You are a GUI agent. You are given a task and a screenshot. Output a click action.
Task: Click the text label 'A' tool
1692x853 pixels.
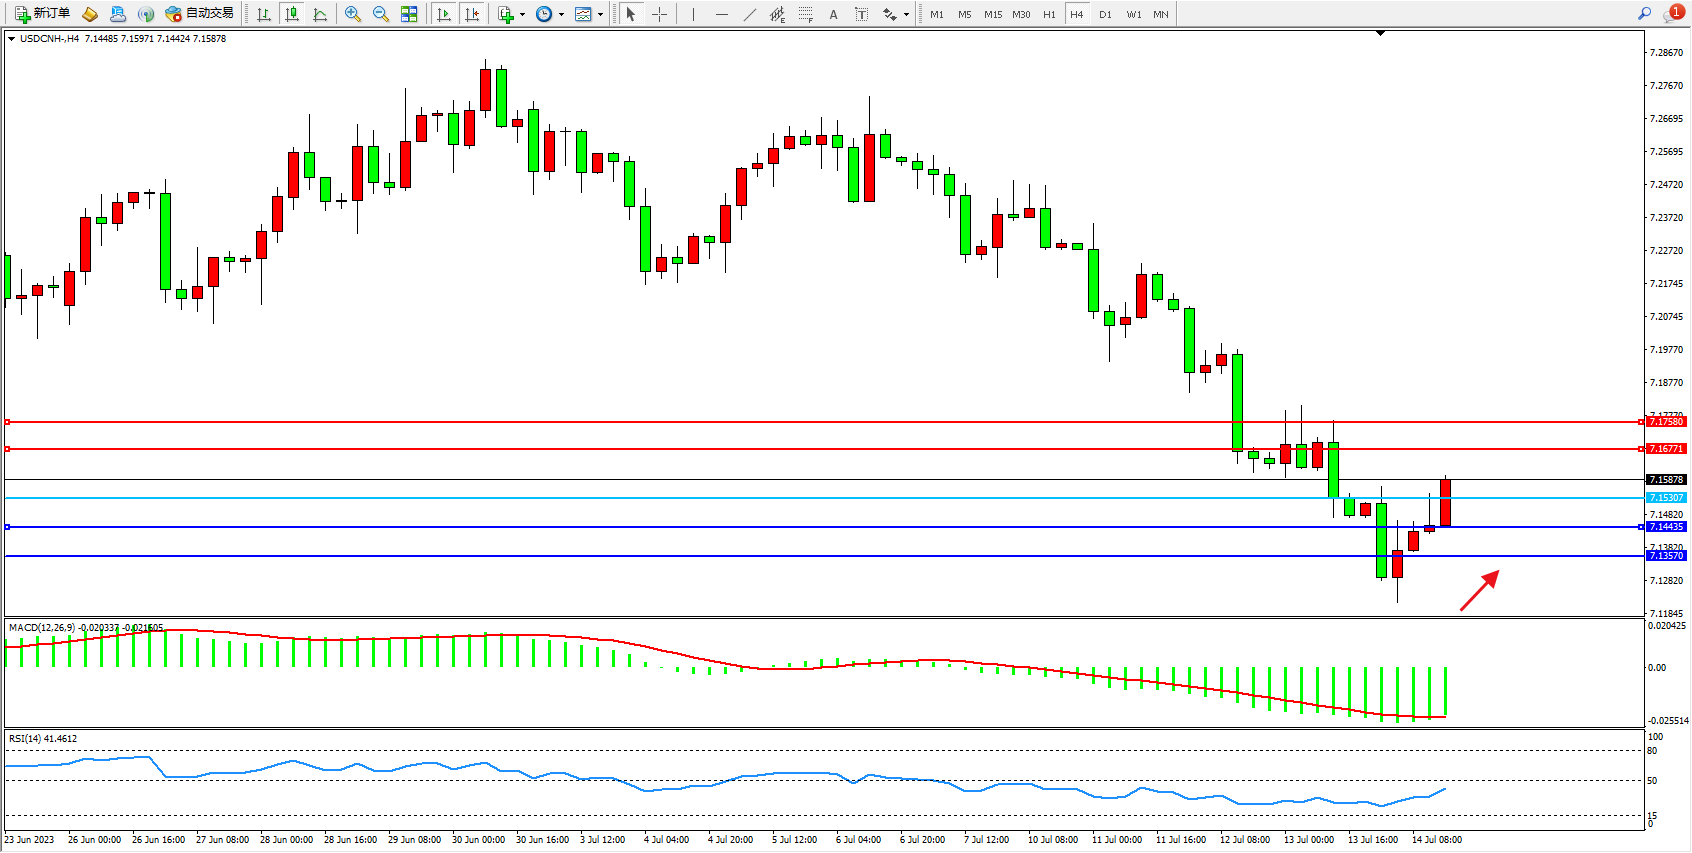[x=833, y=14]
